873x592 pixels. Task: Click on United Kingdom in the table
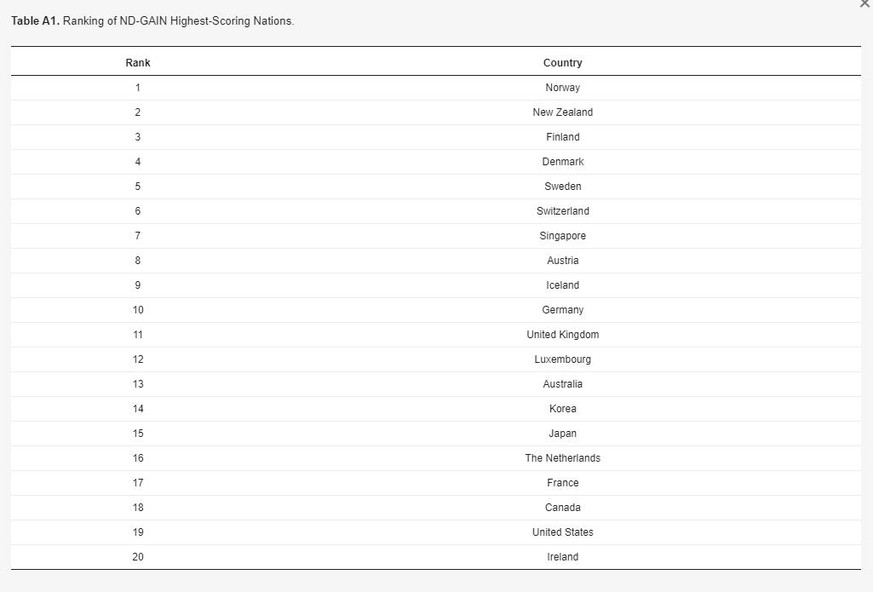tap(562, 335)
